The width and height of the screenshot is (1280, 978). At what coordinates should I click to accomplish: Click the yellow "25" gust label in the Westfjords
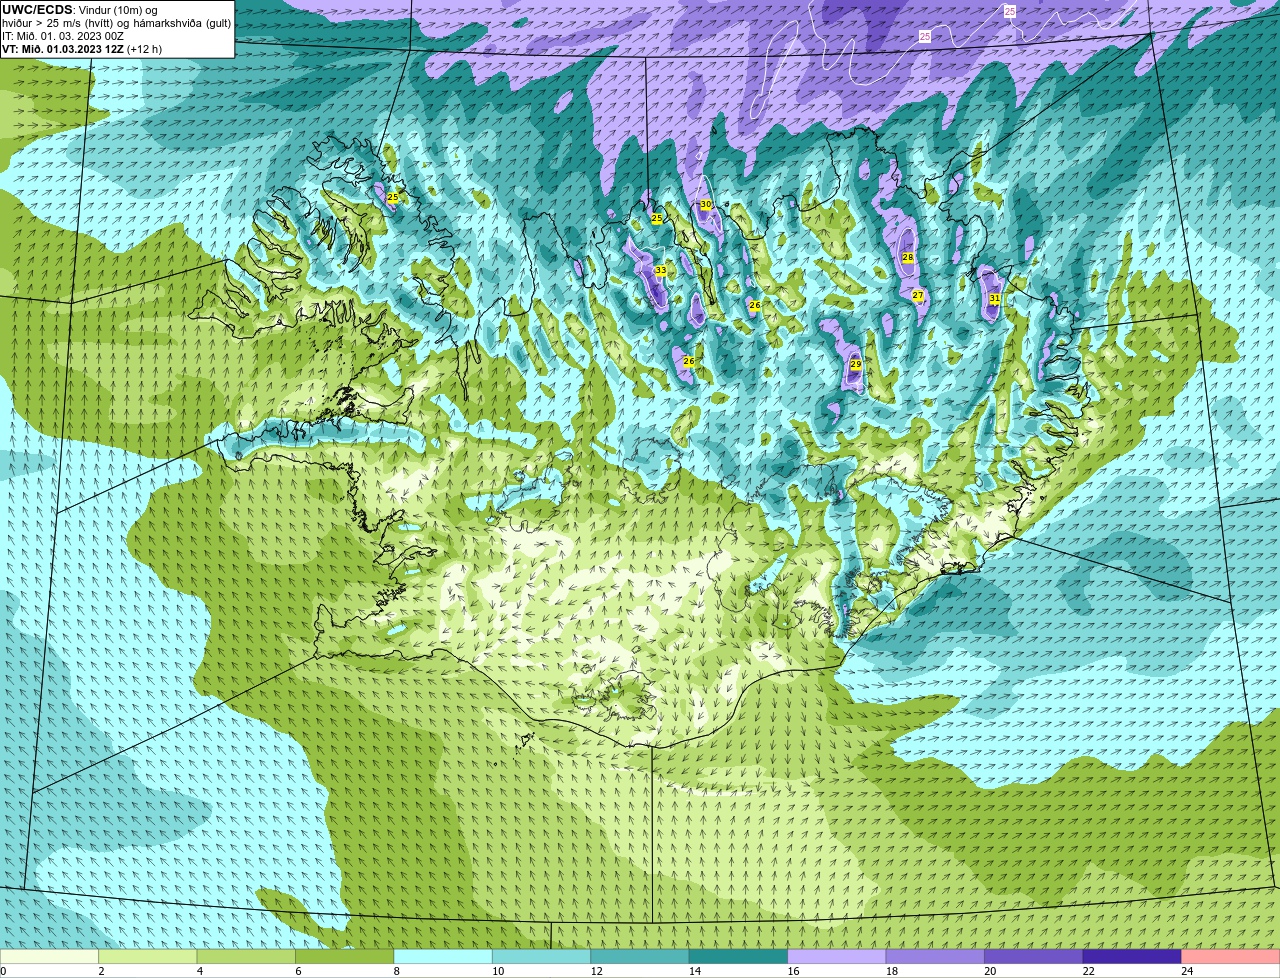point(392,197)
